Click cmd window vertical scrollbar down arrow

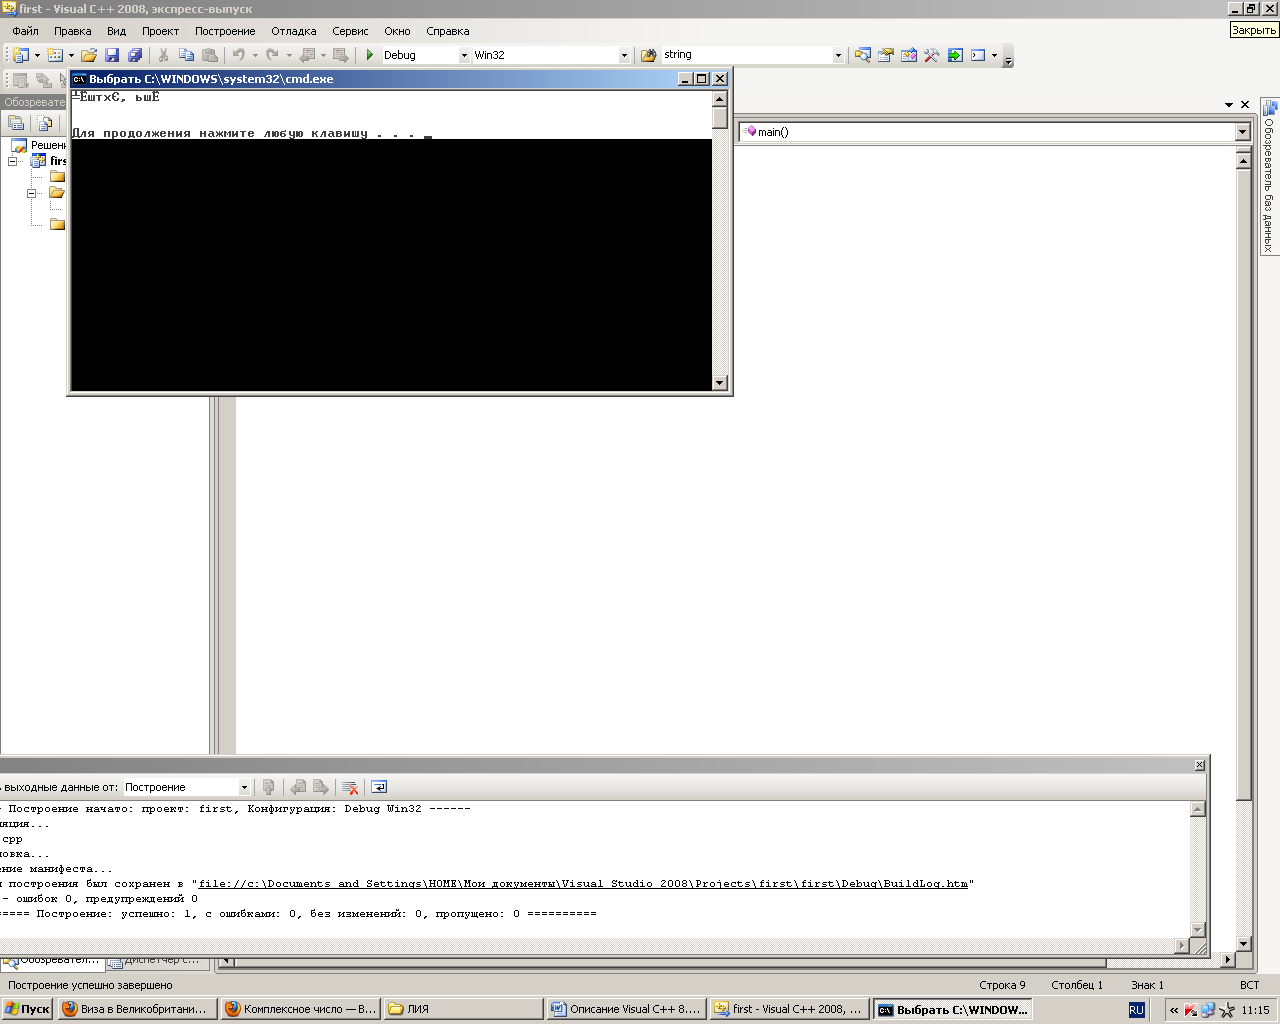[719, 383]
